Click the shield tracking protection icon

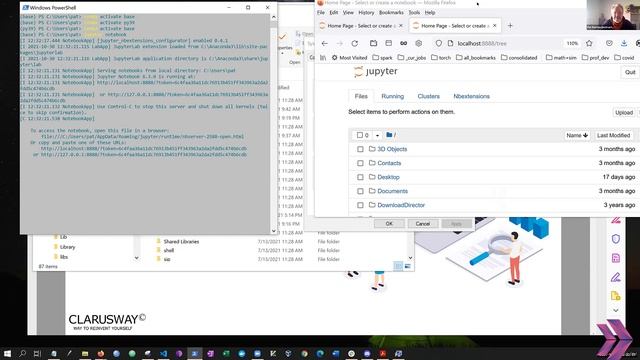click(x=438, y=43)
